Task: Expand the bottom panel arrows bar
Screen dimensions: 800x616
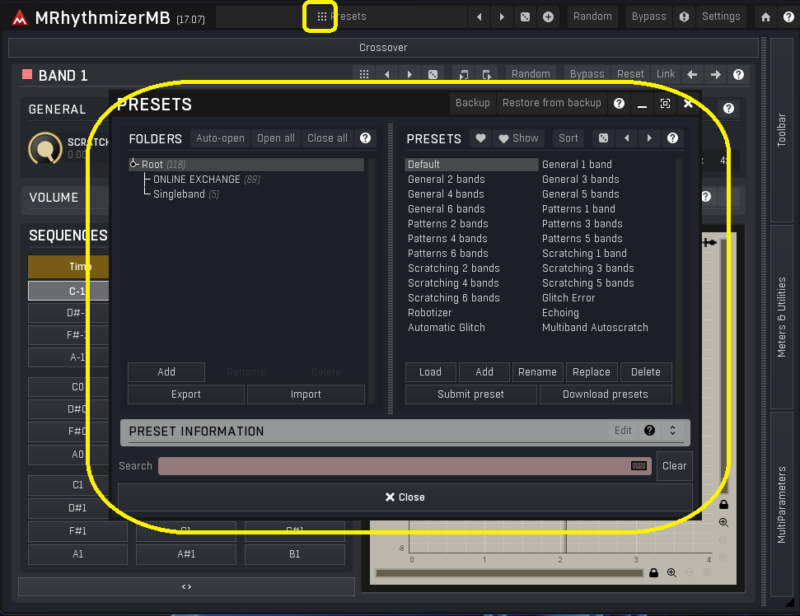Action: click(186, 587)
